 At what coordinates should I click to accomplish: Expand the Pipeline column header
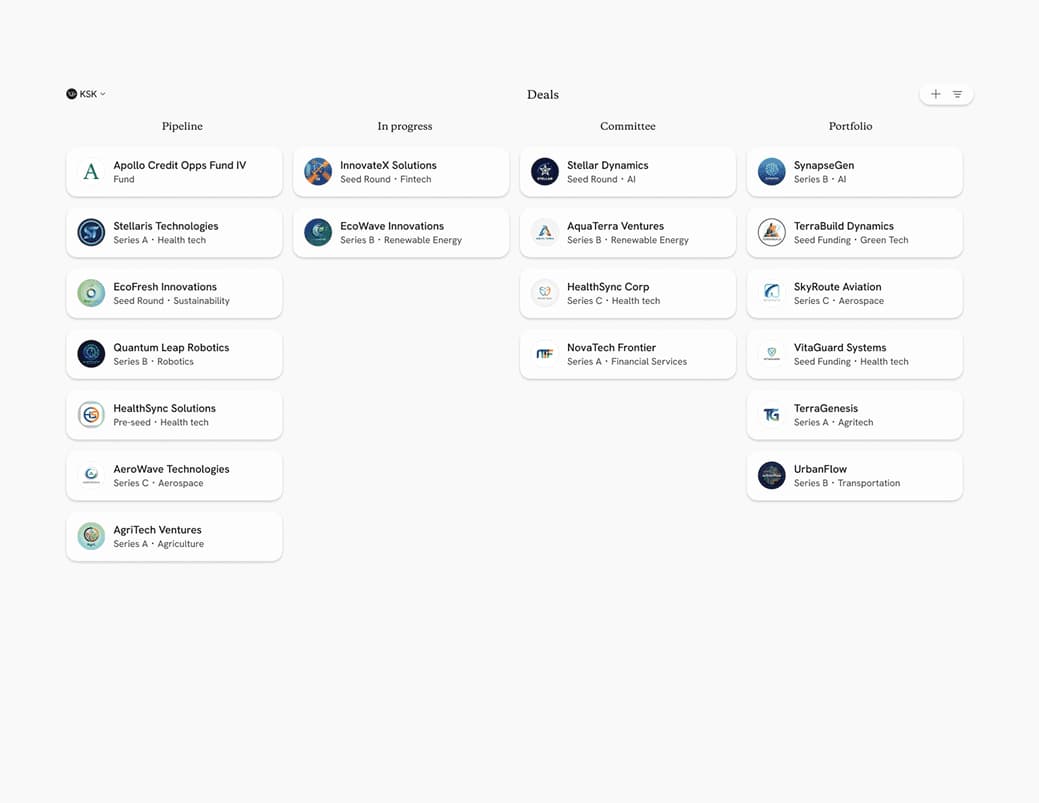click(x=181, y=126)
